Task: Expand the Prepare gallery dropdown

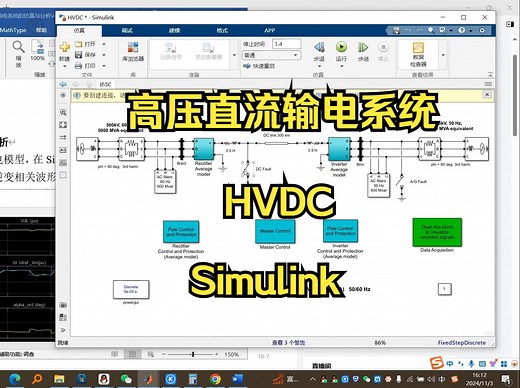Action: [234, 55]
